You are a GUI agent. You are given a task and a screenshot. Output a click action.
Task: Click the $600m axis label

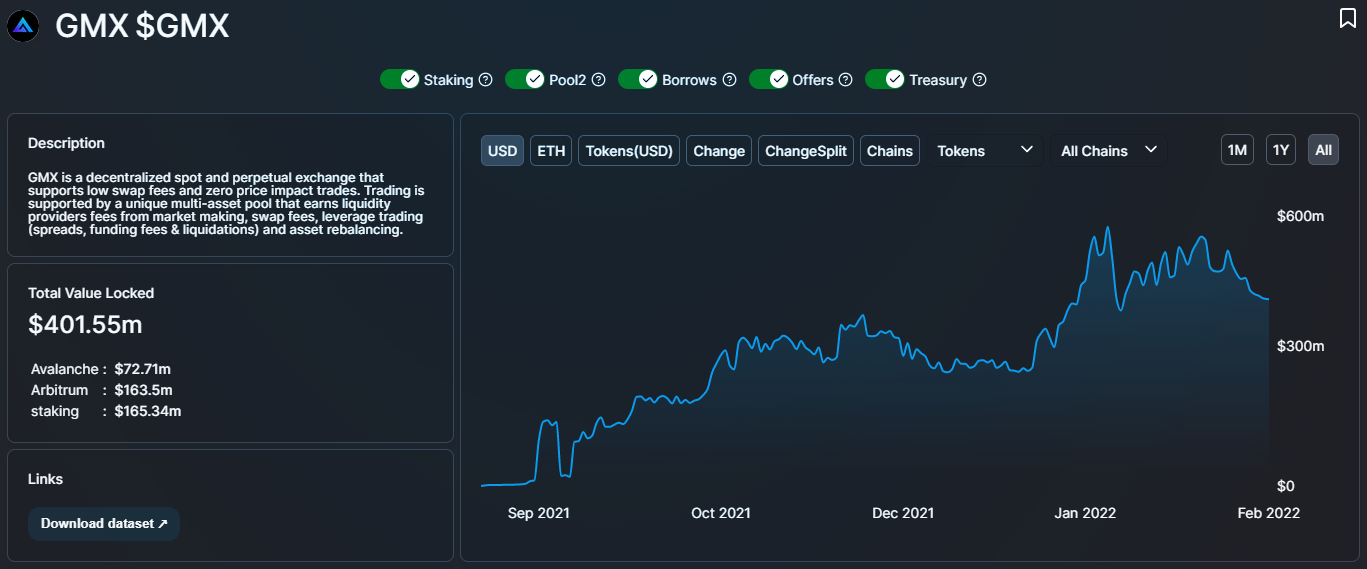[1300, 216]
